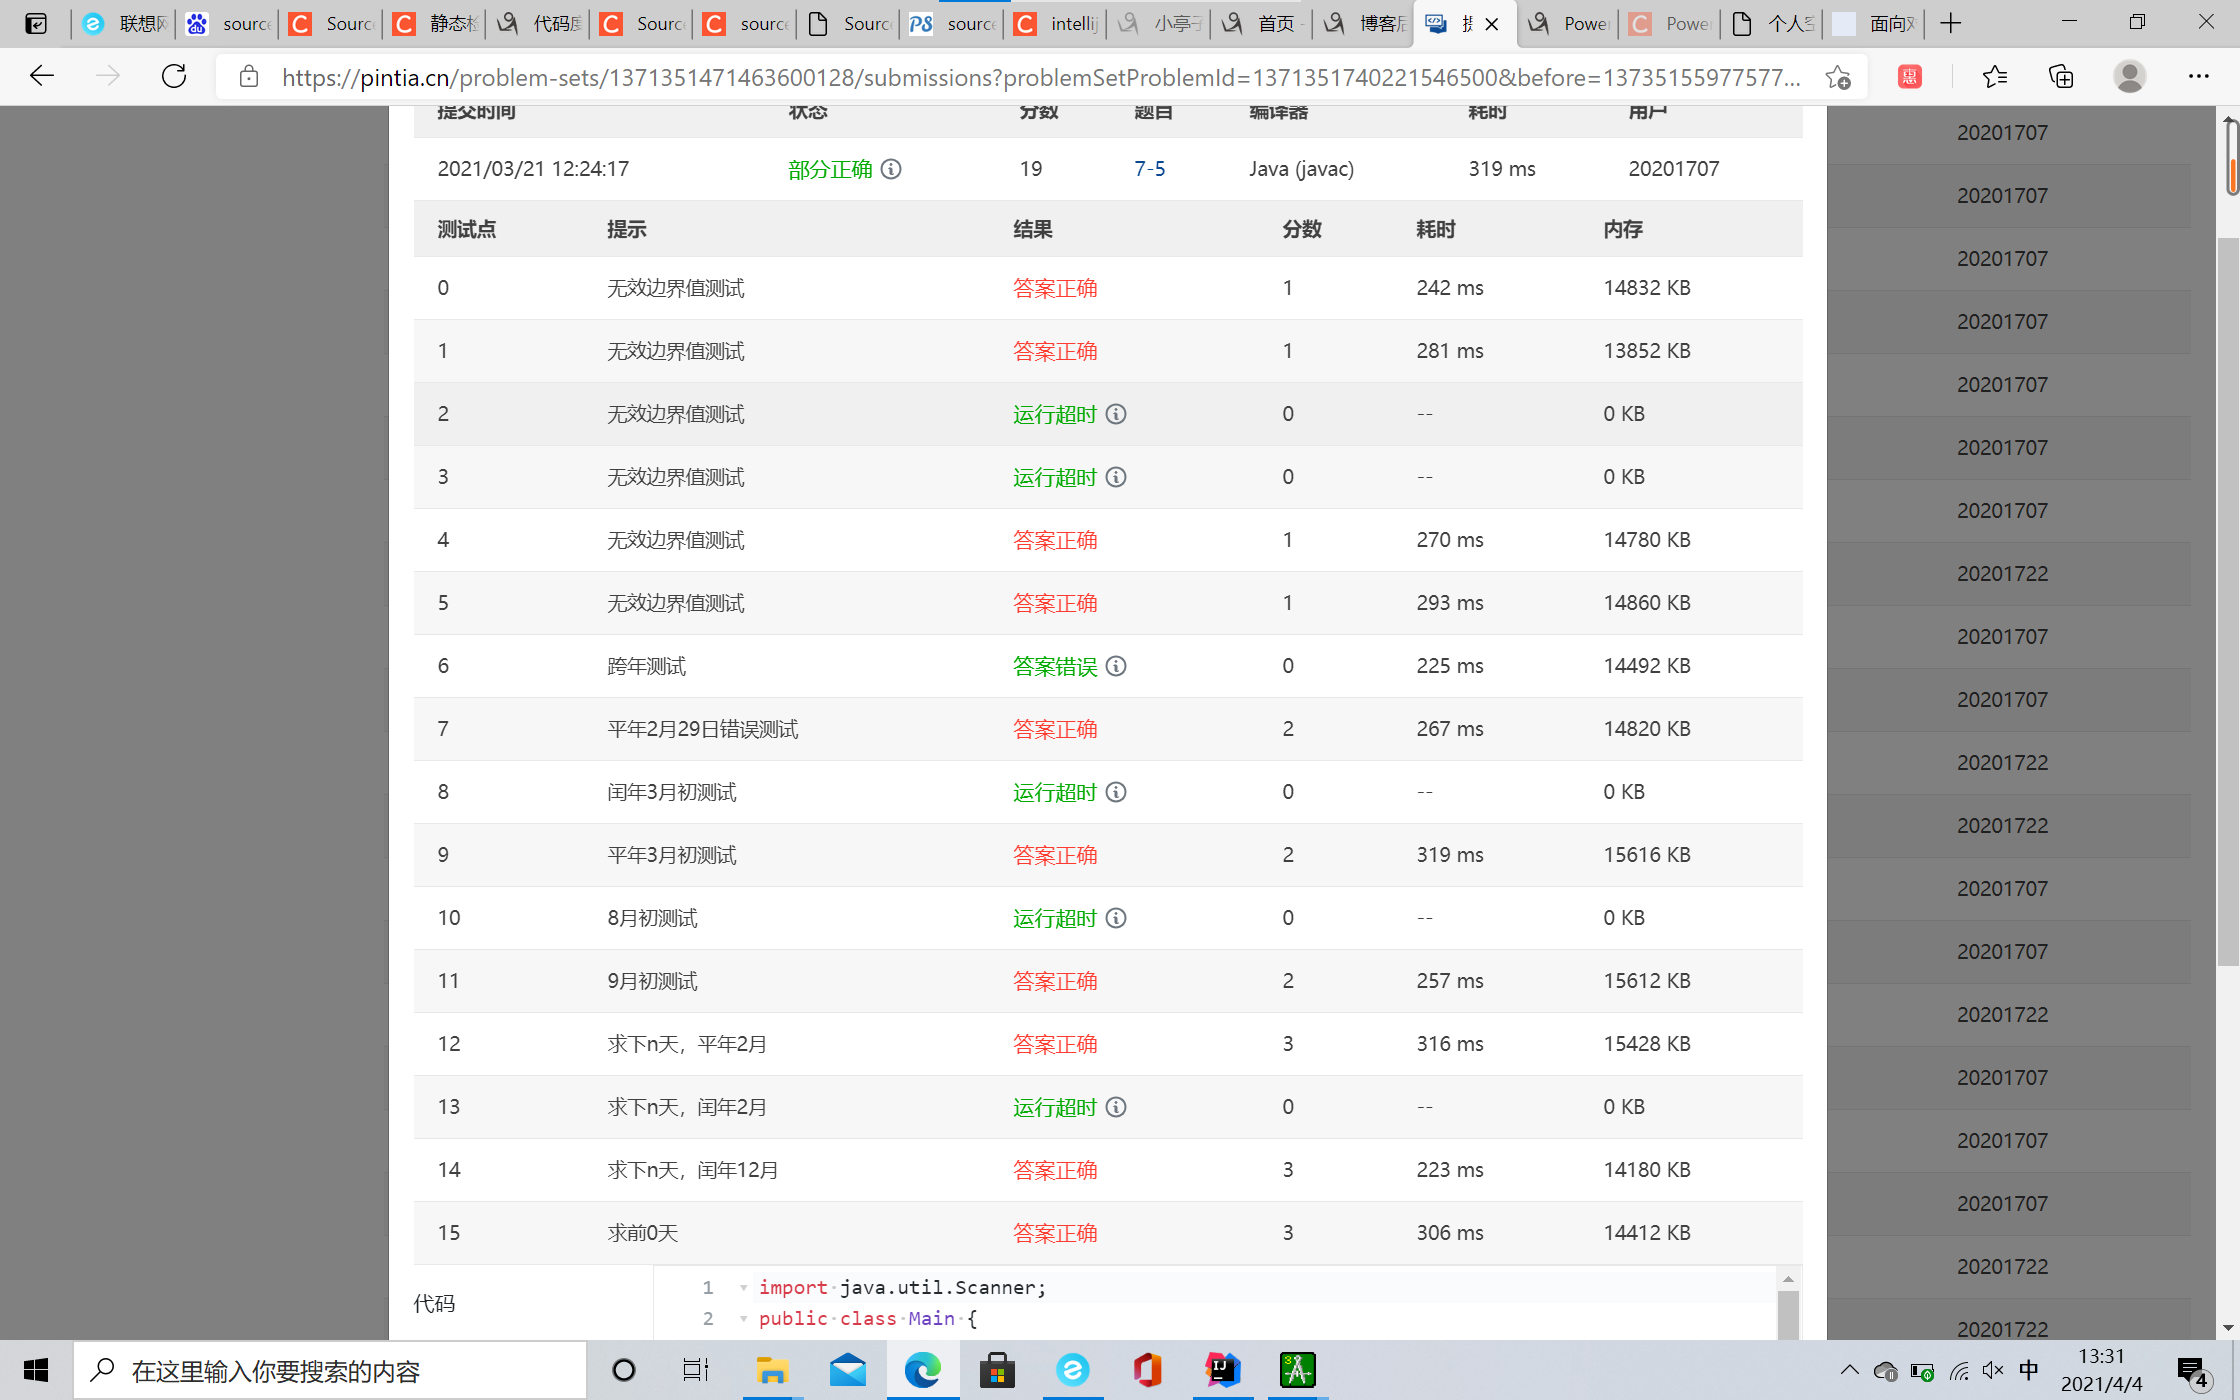Switch to the 博客 browser tab
The width and height of the screenshot is (2240, 1400).
1368,23
